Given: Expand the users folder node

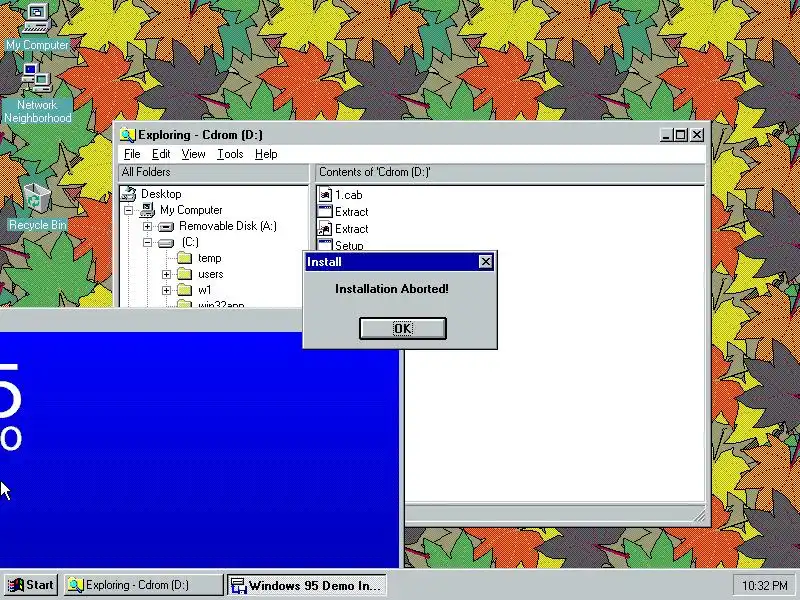Looking at the screenshot, I should [166, 274].
